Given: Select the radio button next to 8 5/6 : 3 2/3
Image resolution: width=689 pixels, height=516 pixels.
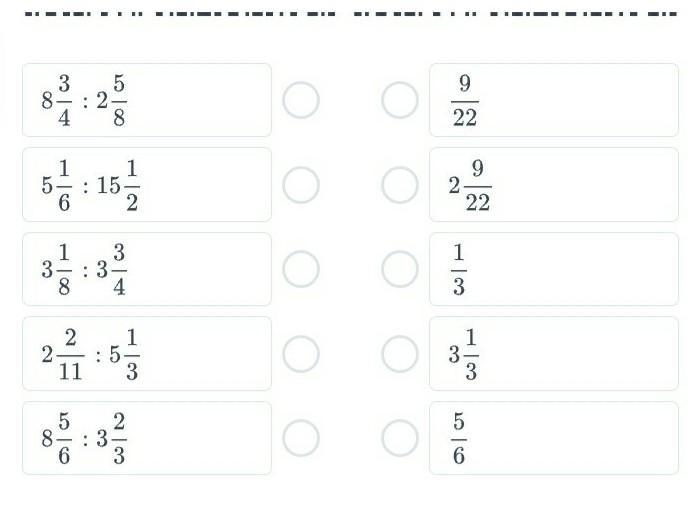Looking at the screenshot, I should (x=301, y=437).
